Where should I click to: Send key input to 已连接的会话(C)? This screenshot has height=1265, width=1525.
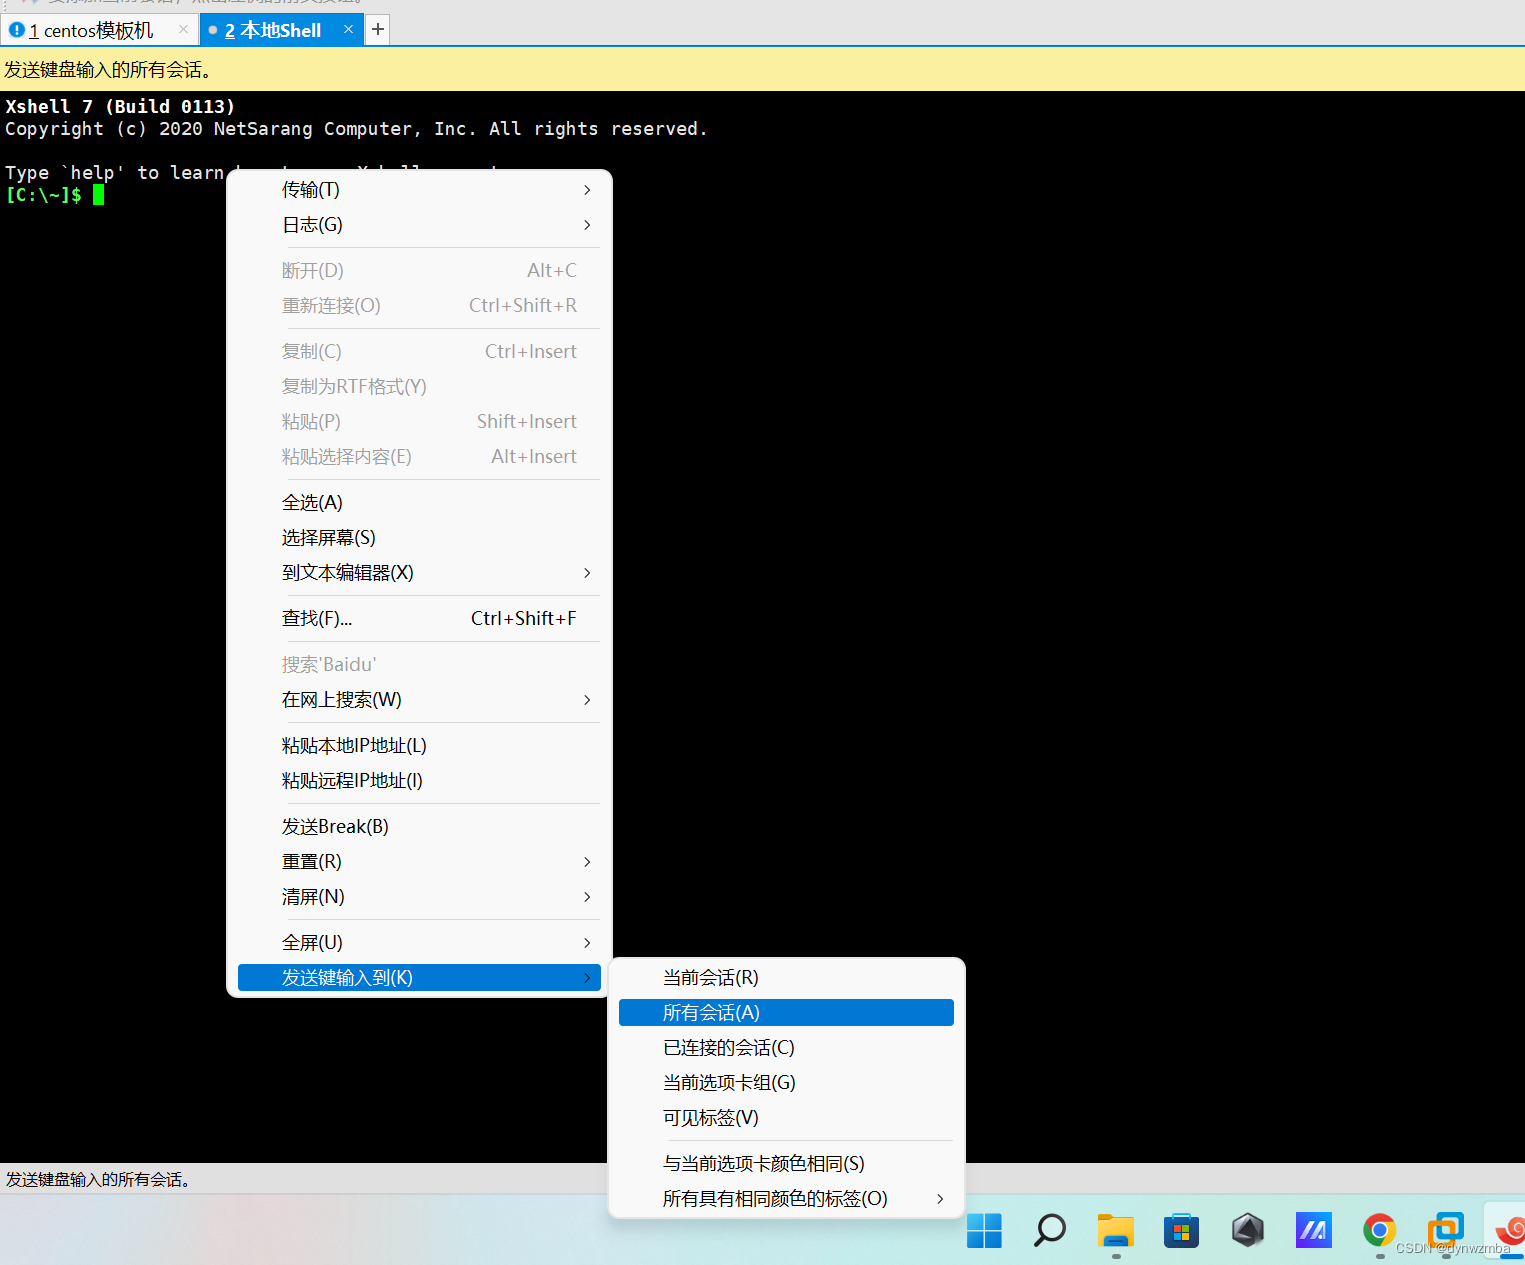786,1048
